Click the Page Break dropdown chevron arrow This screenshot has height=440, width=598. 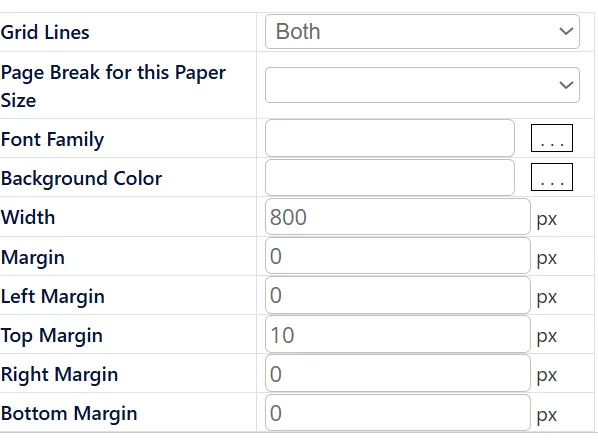click(566, 85)
